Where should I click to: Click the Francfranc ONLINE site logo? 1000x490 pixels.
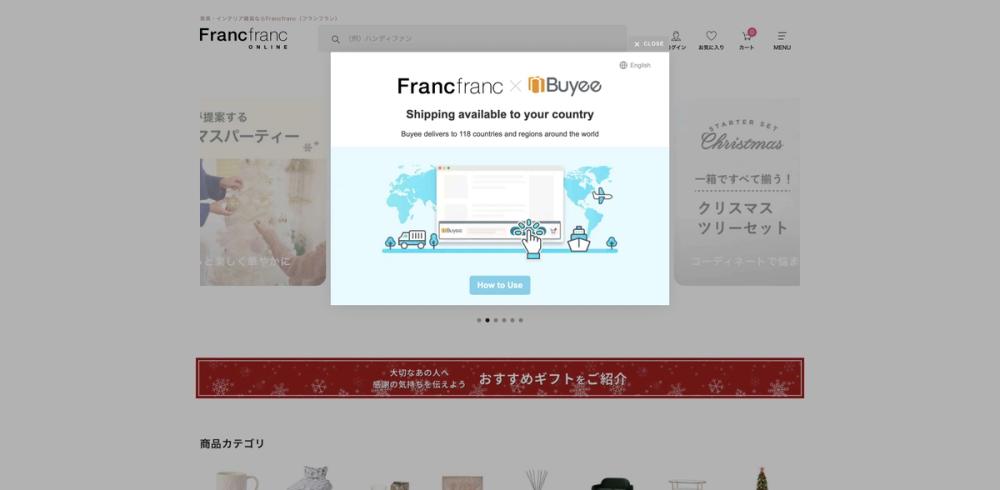pos(244,38)
